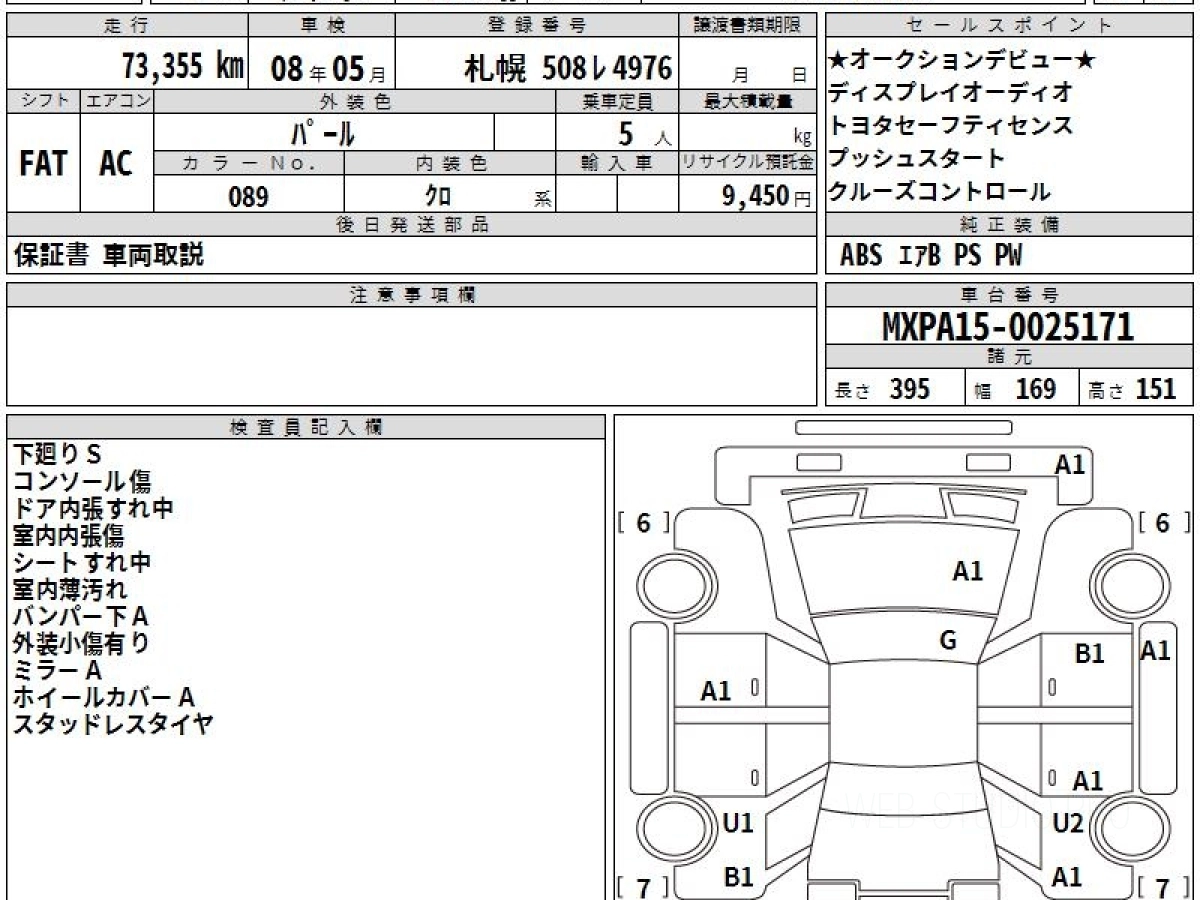This screenshot has width=1200, height=900.
Task: Click the 注意事項欄 header
Action: pos(412,295)
